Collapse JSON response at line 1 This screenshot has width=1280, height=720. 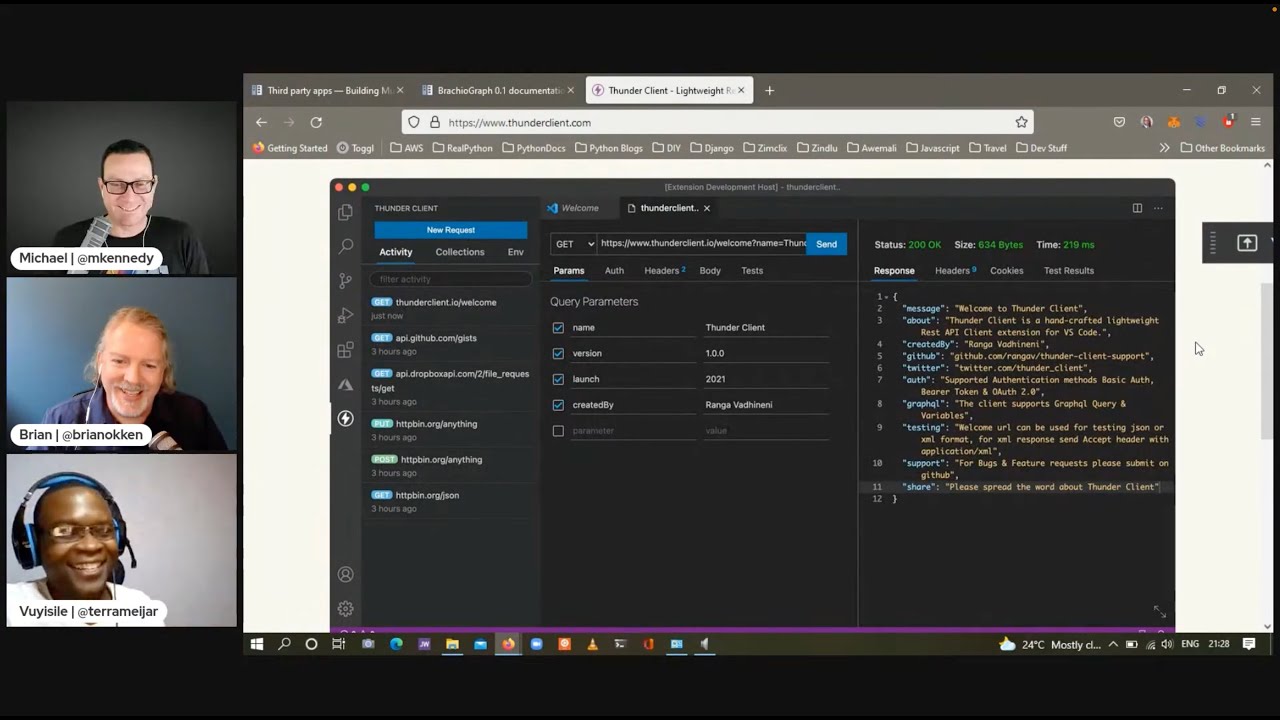click(886, 297)
